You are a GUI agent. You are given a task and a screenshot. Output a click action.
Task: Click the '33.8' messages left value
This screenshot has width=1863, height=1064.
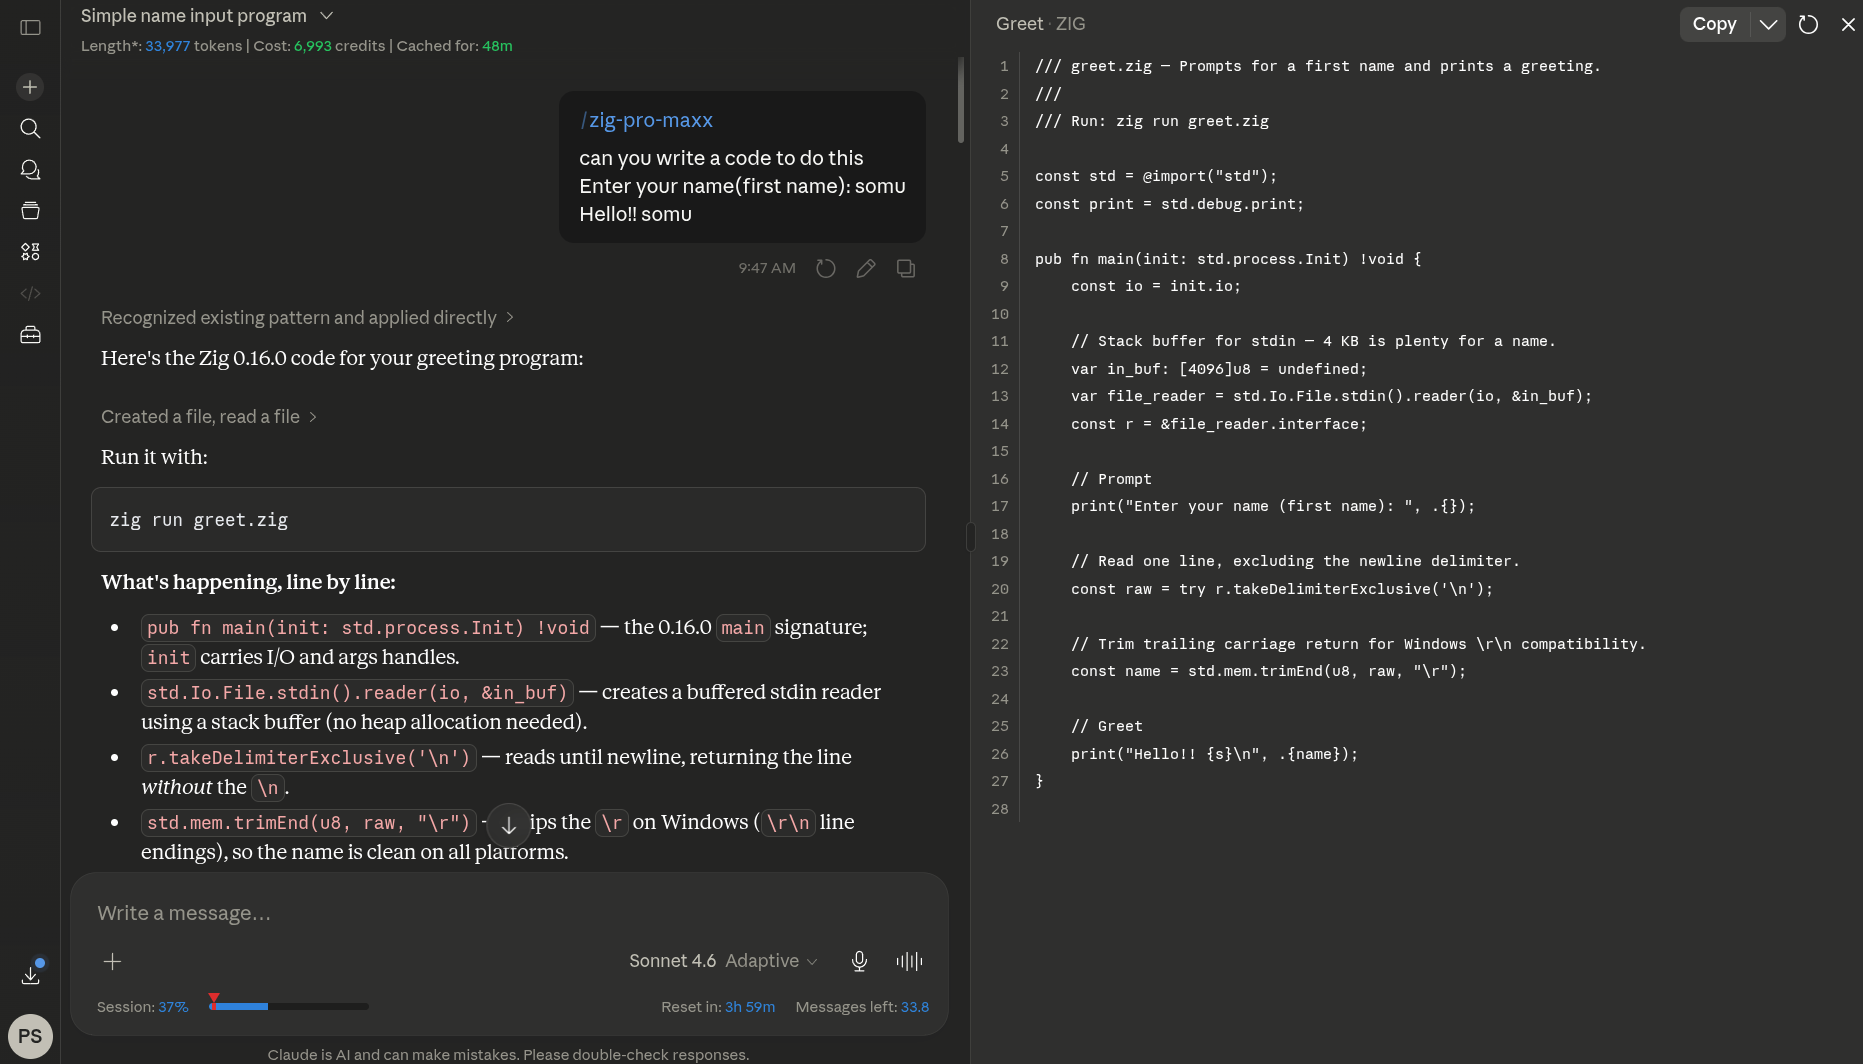pos(915,1007)
